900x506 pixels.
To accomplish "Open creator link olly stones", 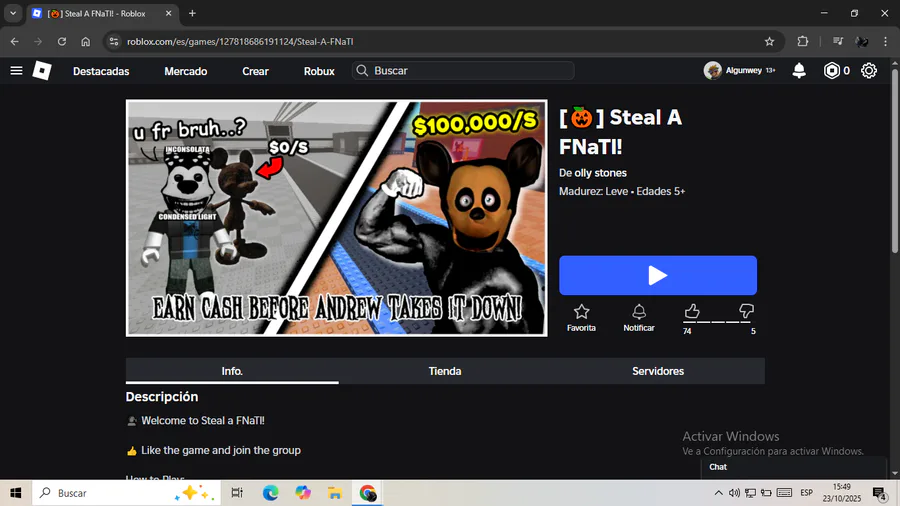I will coord(600,173).
